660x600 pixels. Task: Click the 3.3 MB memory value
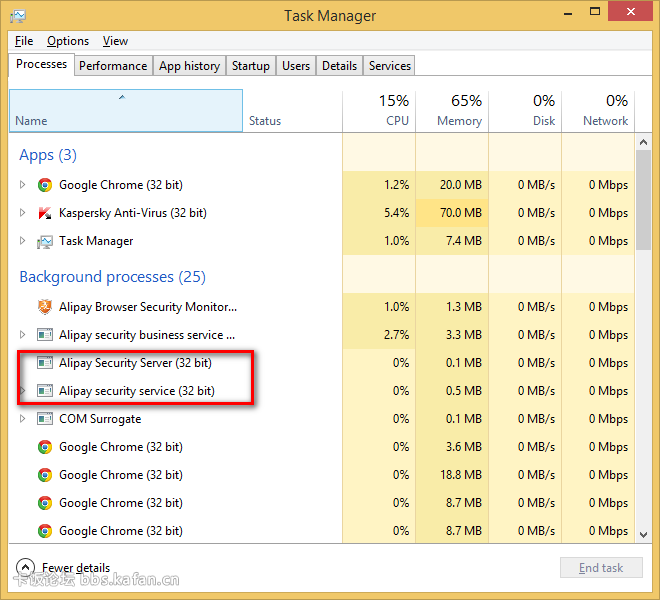tap(464, 335)
